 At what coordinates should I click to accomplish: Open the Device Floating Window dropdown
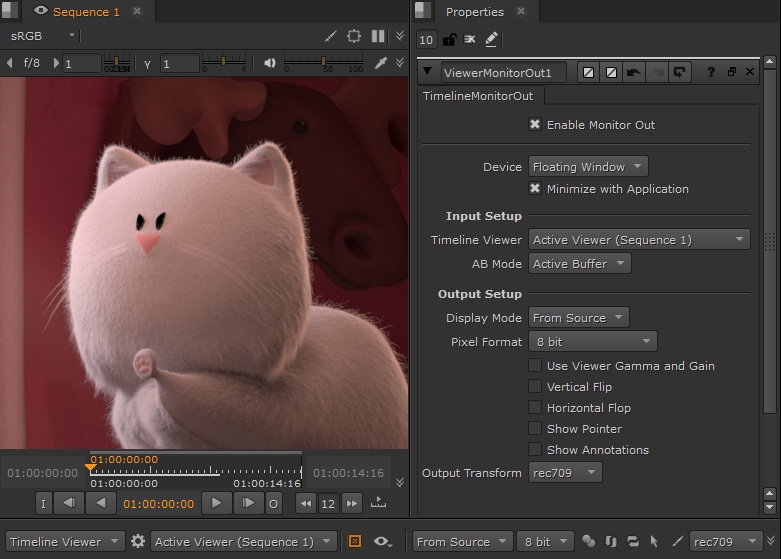[588, 167]
